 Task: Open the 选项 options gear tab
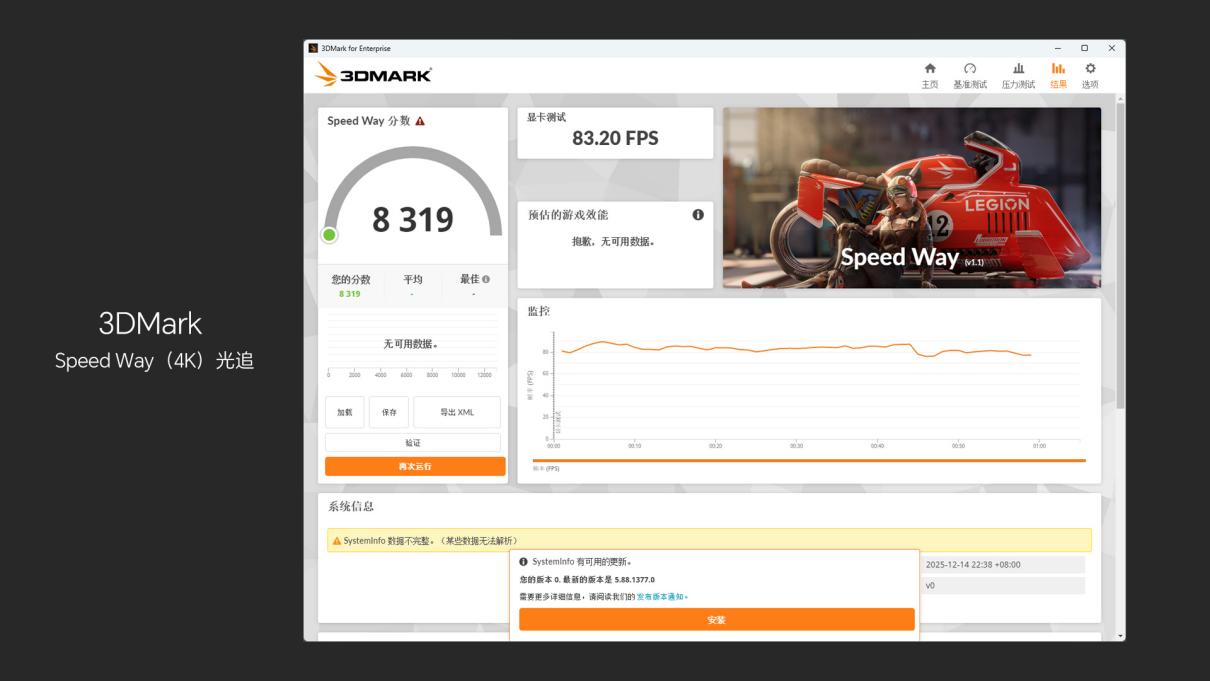coord(1090,75)
